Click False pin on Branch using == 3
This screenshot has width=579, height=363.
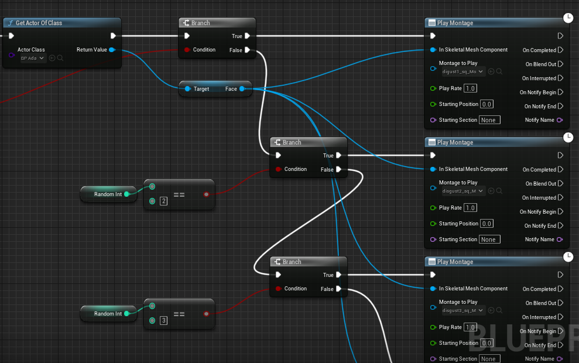tap(339, 289)
